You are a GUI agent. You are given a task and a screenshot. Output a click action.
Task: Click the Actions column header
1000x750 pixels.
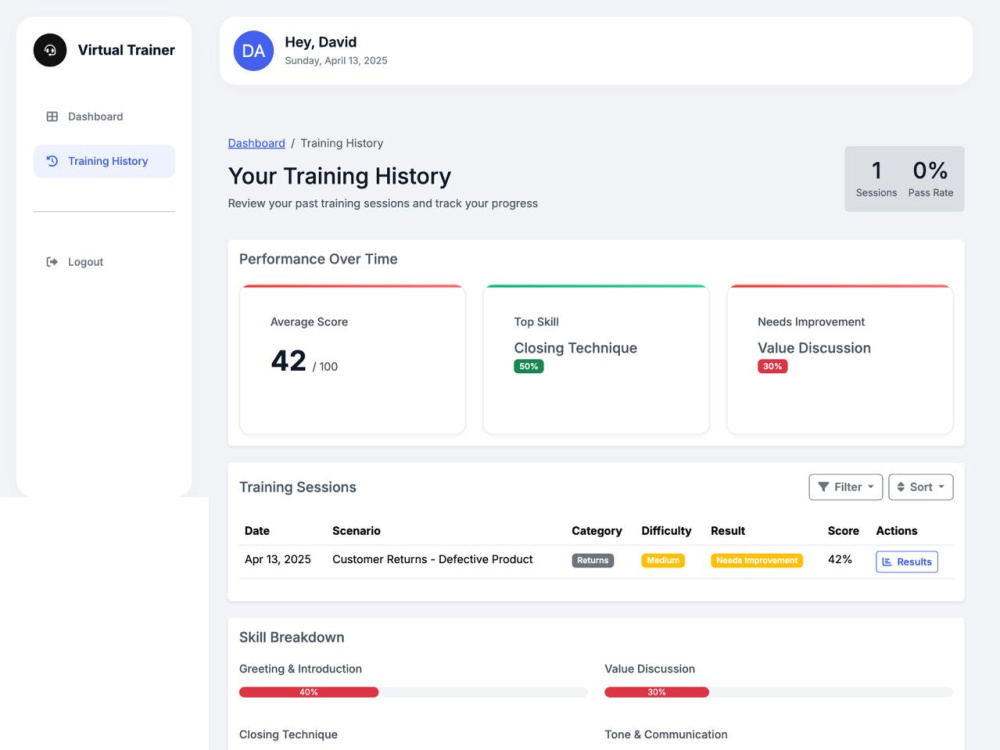coord(896,531)
